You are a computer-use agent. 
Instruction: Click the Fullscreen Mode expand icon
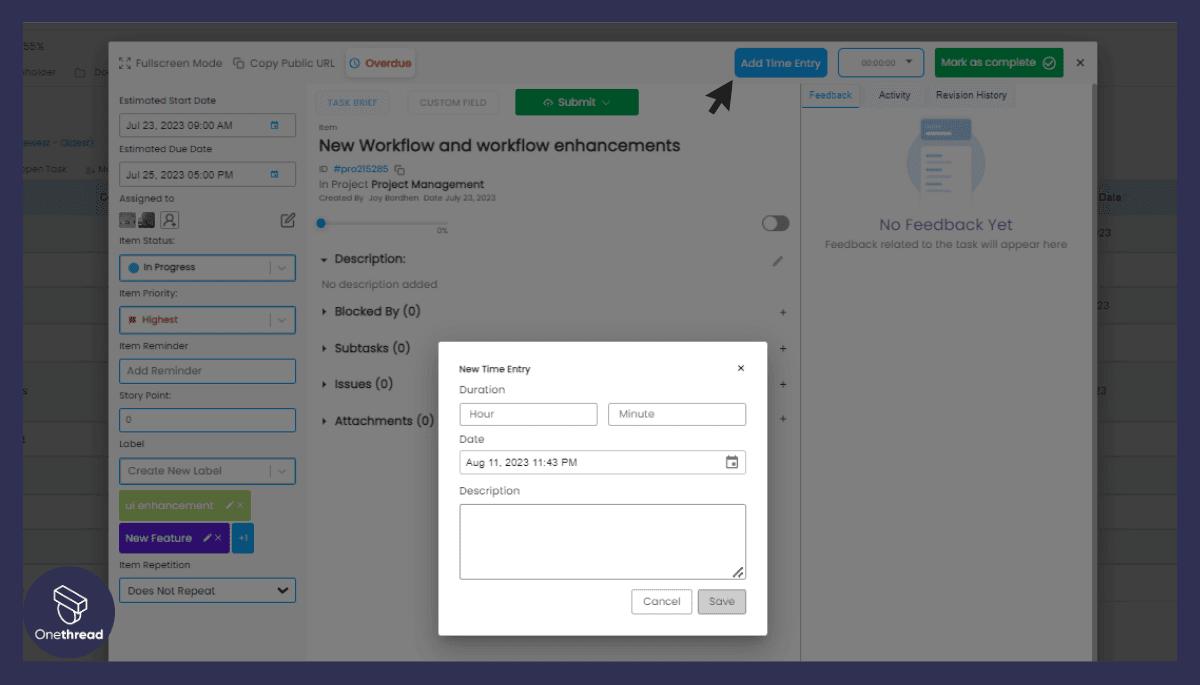124,62
